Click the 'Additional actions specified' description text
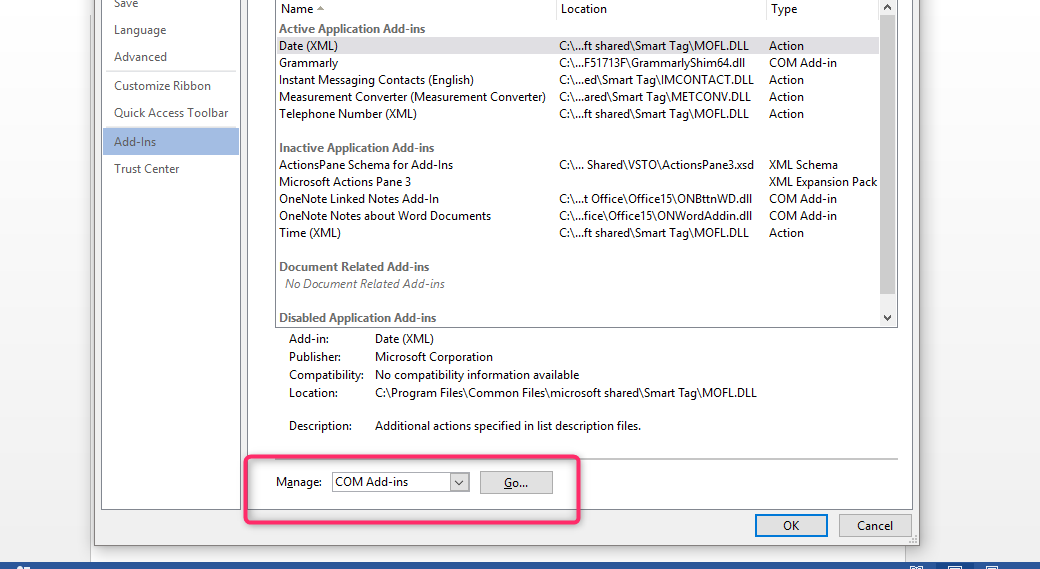This screenshot has height=569, width=1040. (x=507, y=426)
